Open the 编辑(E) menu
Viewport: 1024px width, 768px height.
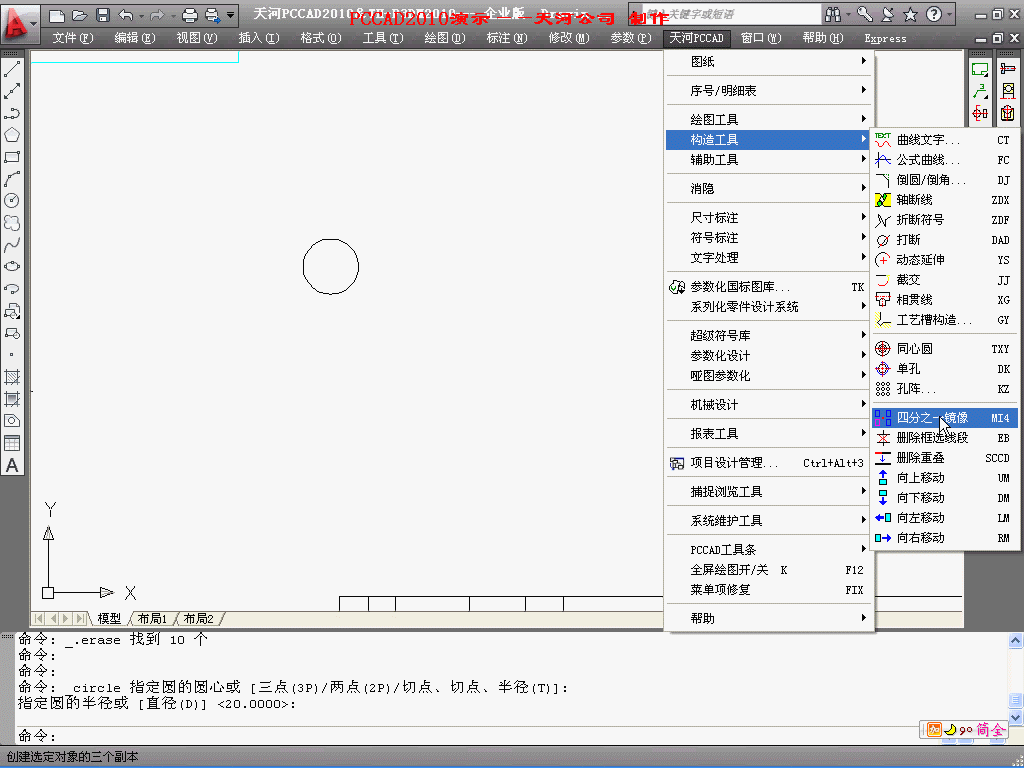click(x=135, y=38)
